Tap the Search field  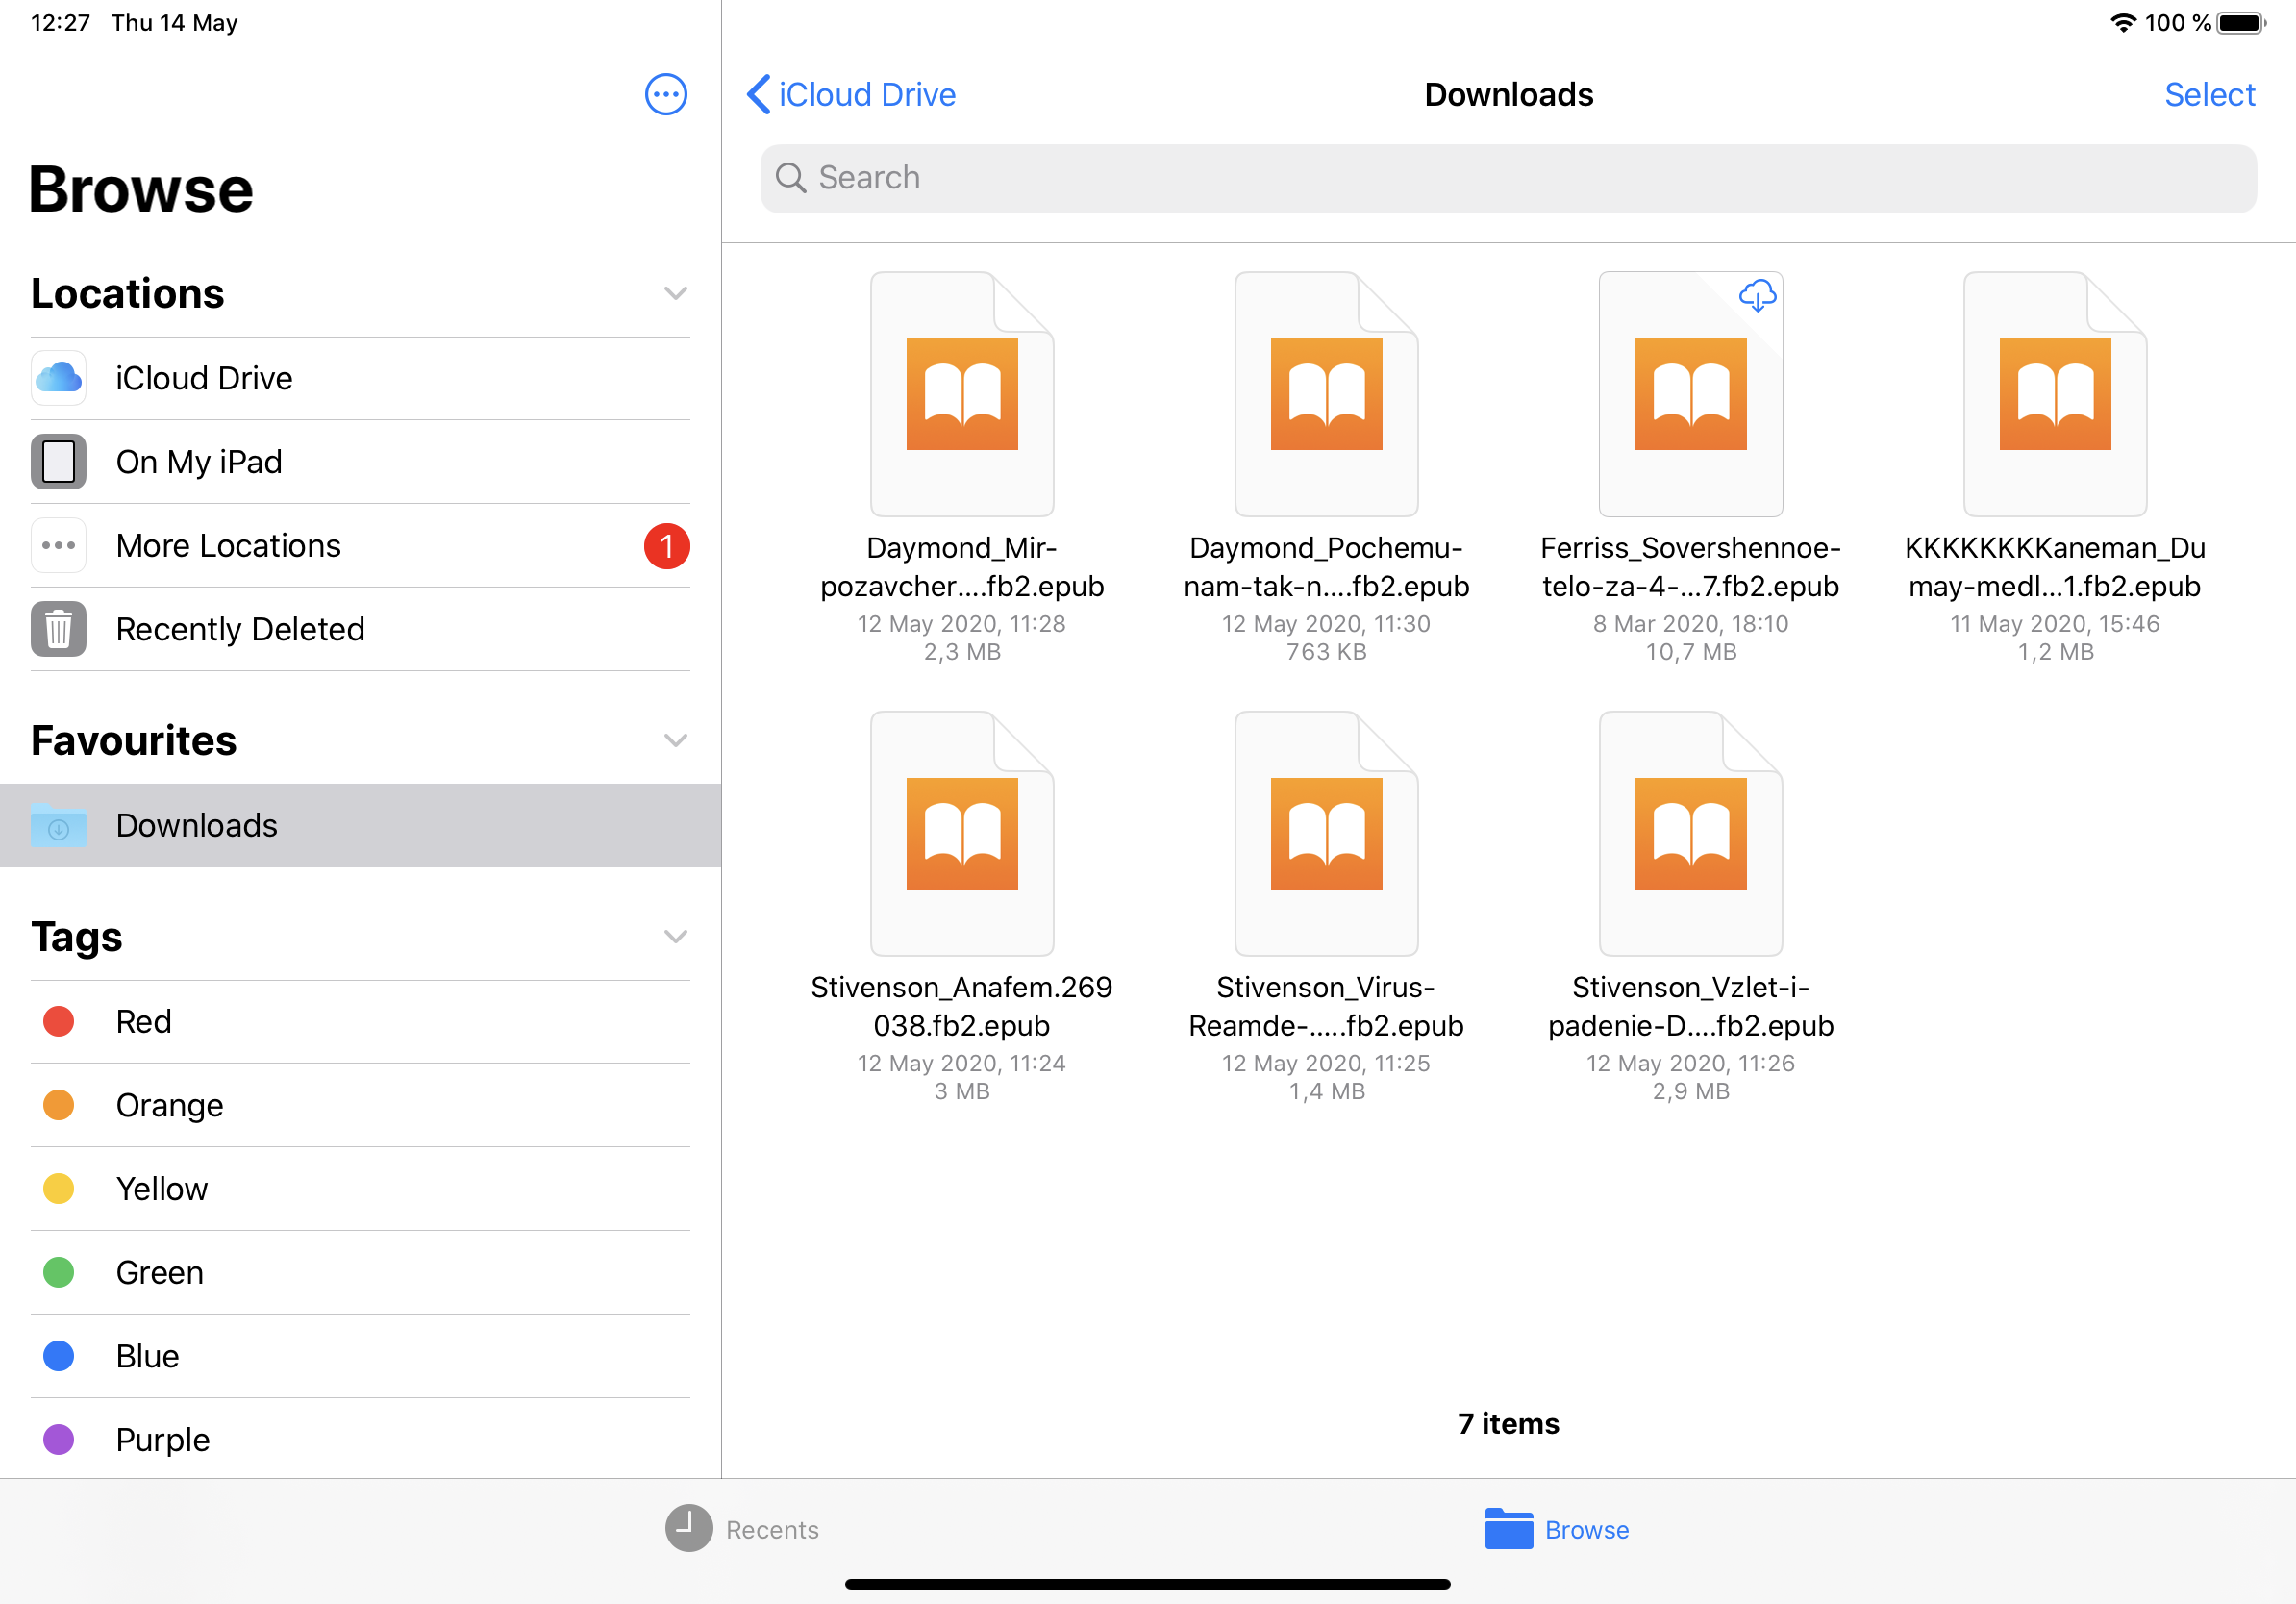coord(1508,178)
